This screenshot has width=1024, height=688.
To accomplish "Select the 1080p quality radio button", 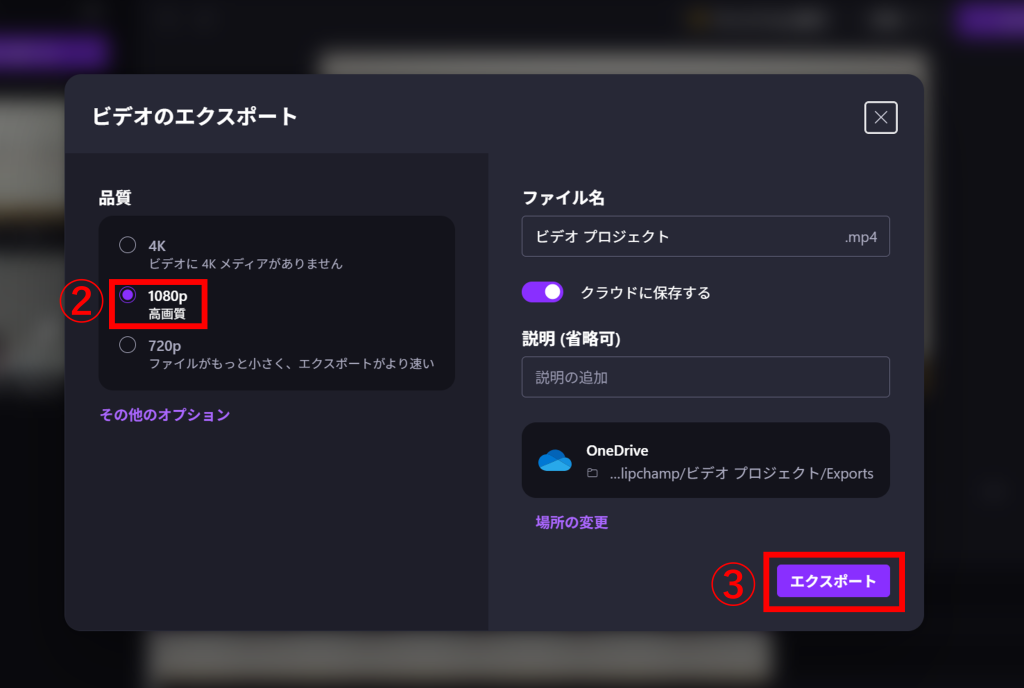I will pyautogui.click(x=127, y=295).
